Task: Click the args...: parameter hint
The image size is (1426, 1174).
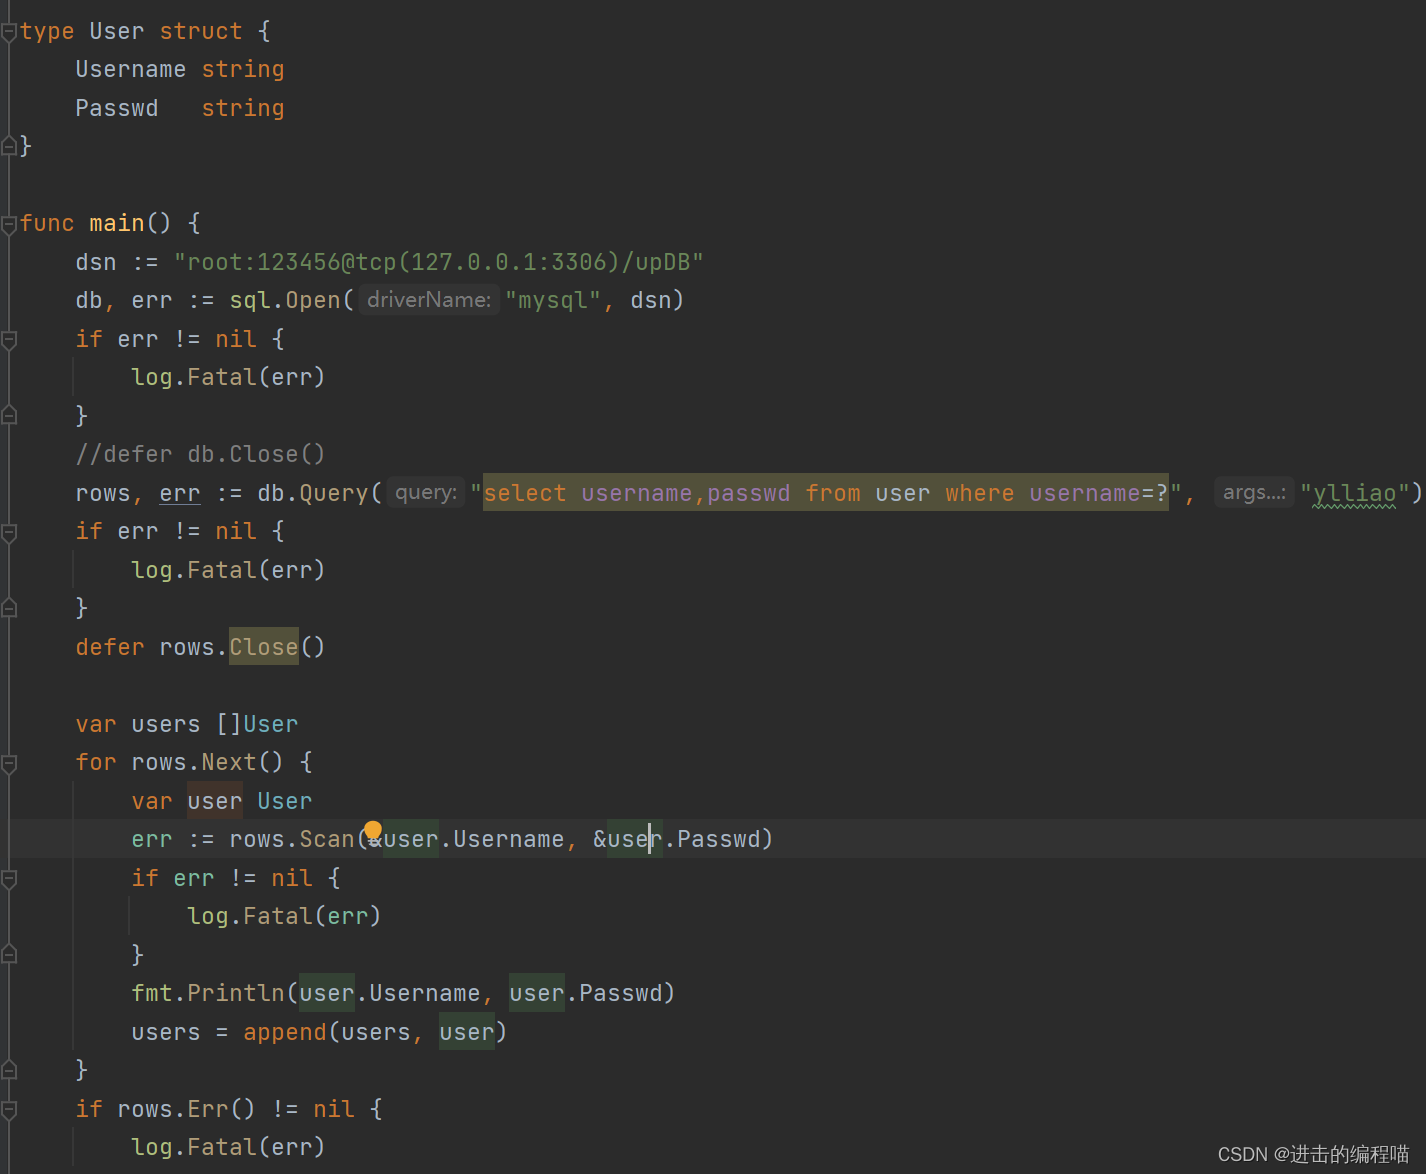Action: 1254,492
